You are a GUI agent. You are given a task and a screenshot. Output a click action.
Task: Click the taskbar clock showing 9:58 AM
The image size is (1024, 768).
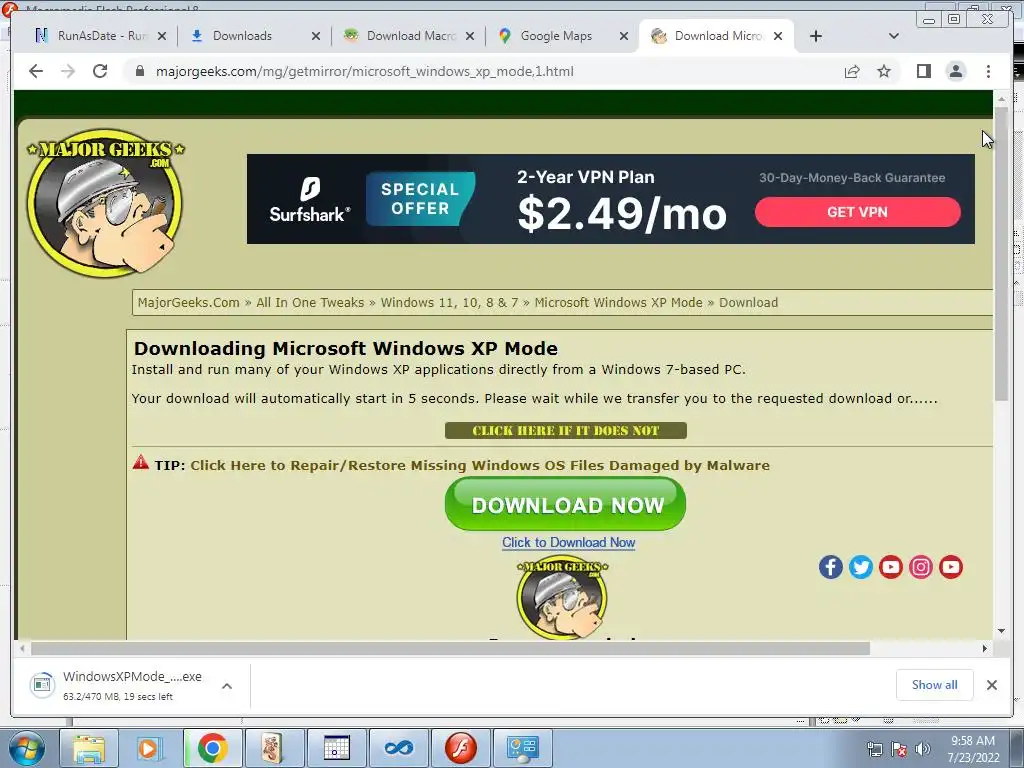pyautogui.click(x=973, y=749)
